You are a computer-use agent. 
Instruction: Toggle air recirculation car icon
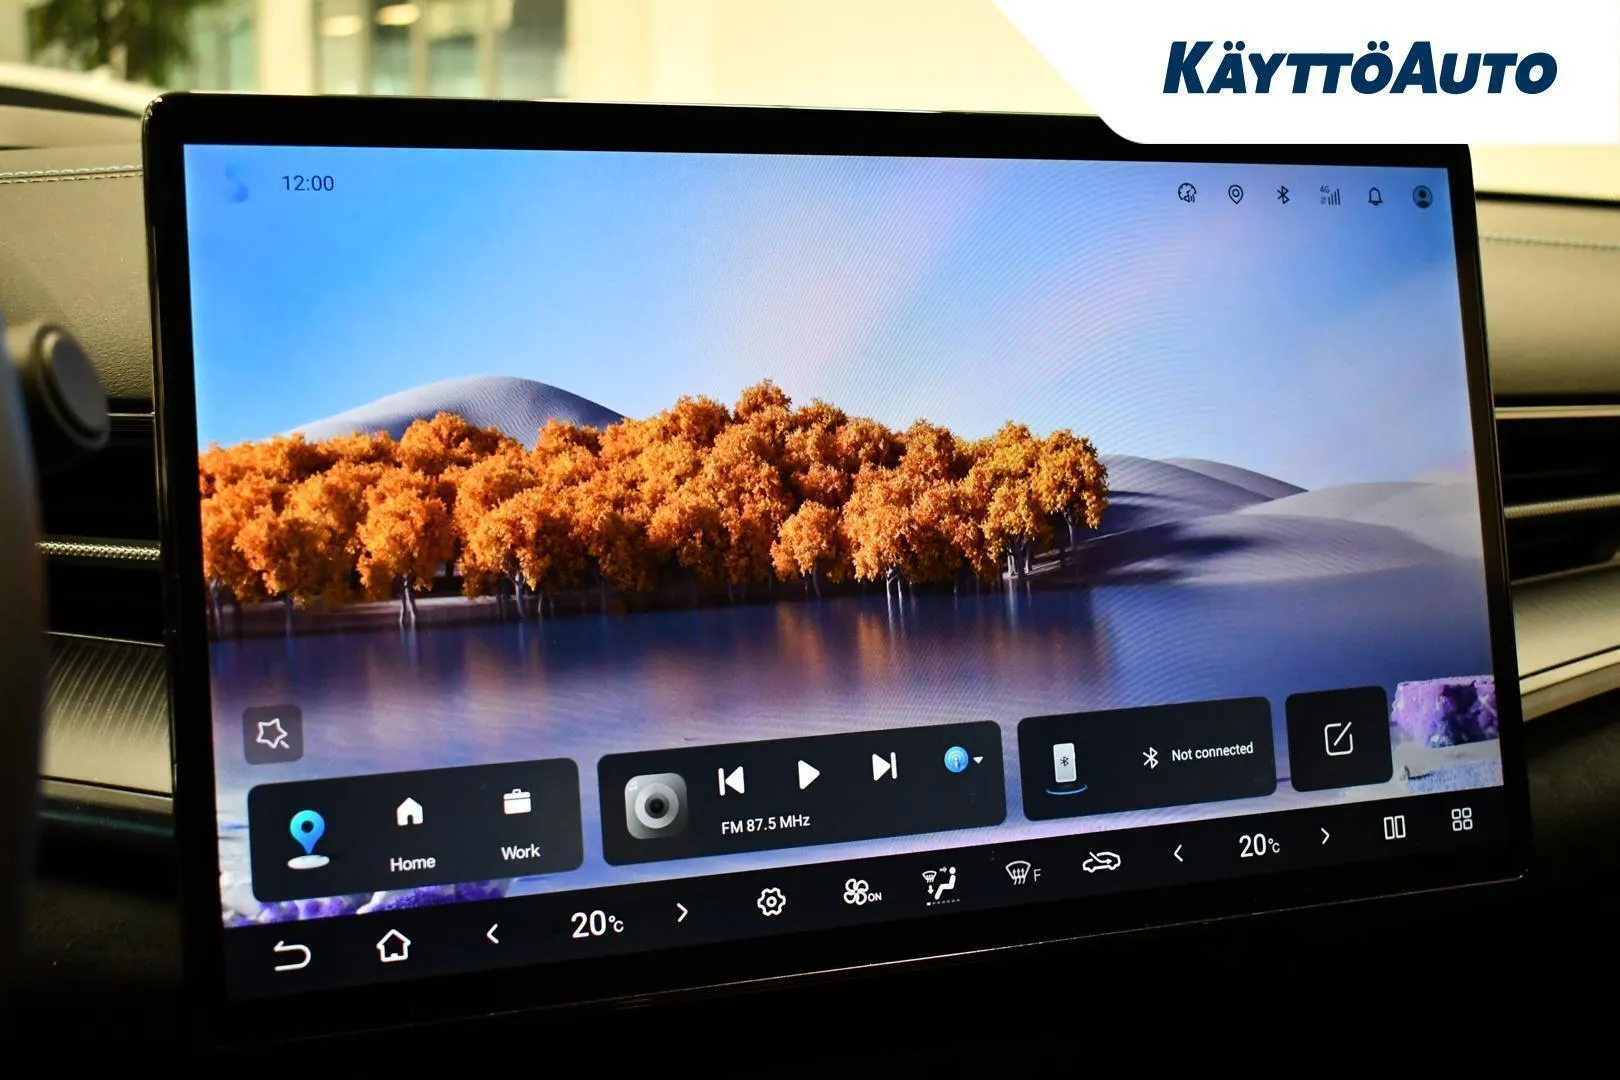pos(1101,862)
